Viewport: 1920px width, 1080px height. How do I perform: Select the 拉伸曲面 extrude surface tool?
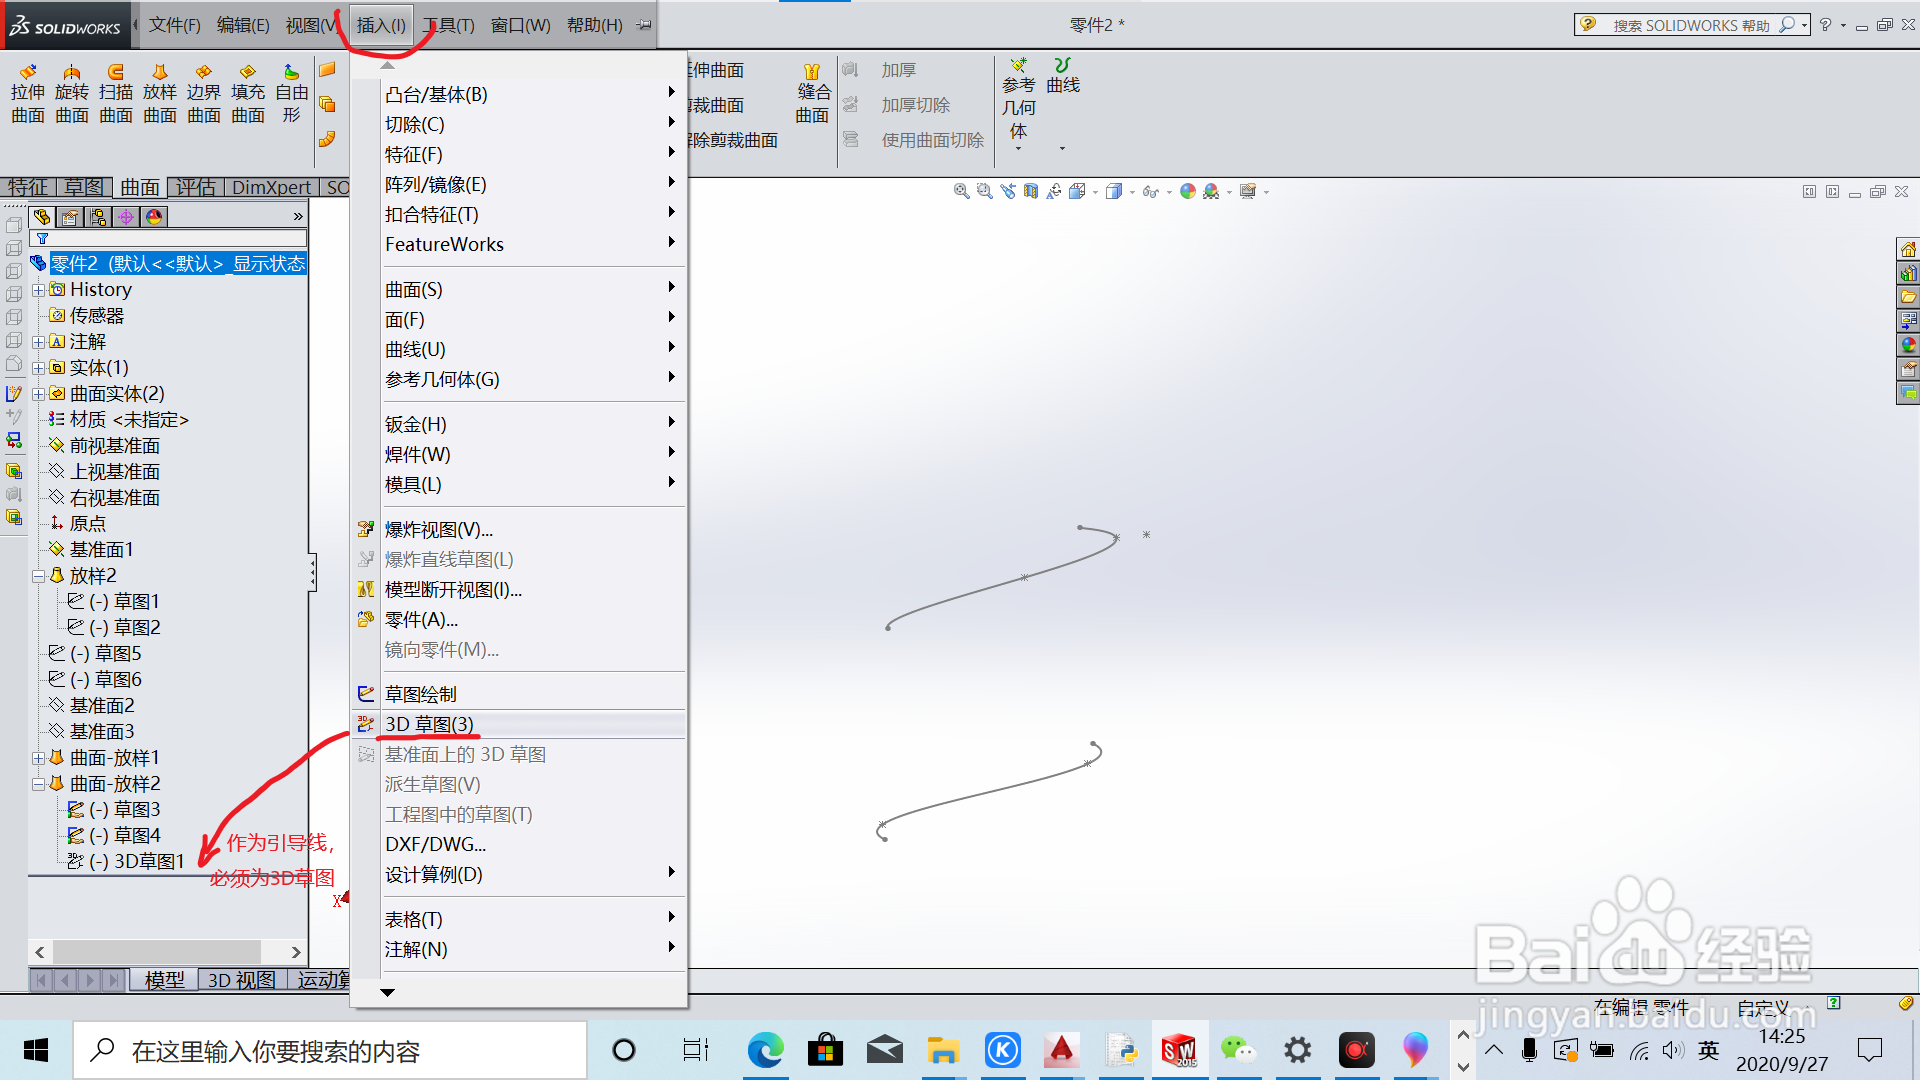(x=28, y=94)
